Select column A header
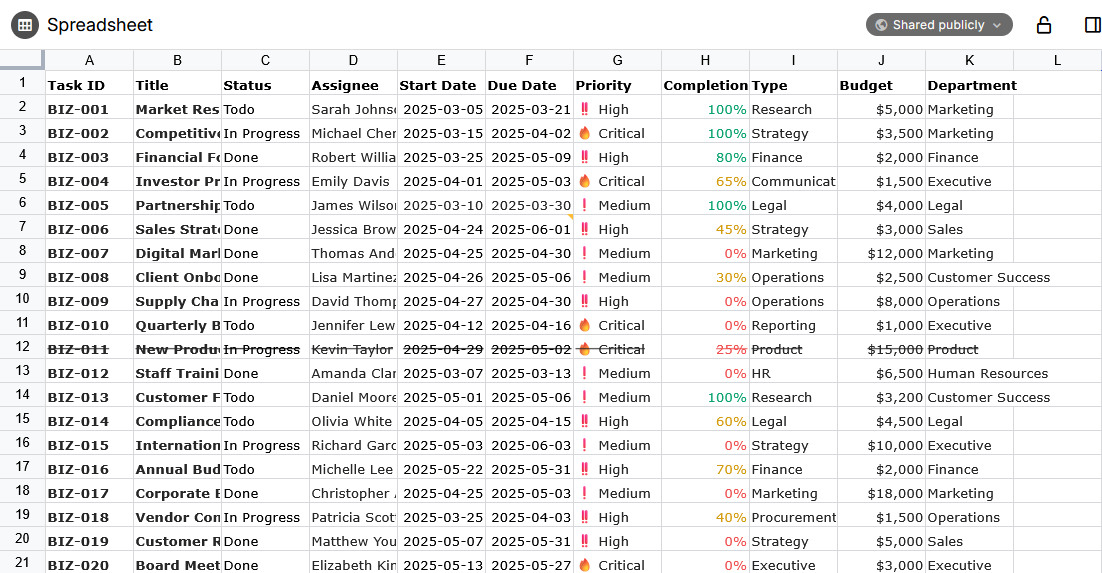Image resolution: width=1102 pixels, height=573 pixels. coord(89,60)
